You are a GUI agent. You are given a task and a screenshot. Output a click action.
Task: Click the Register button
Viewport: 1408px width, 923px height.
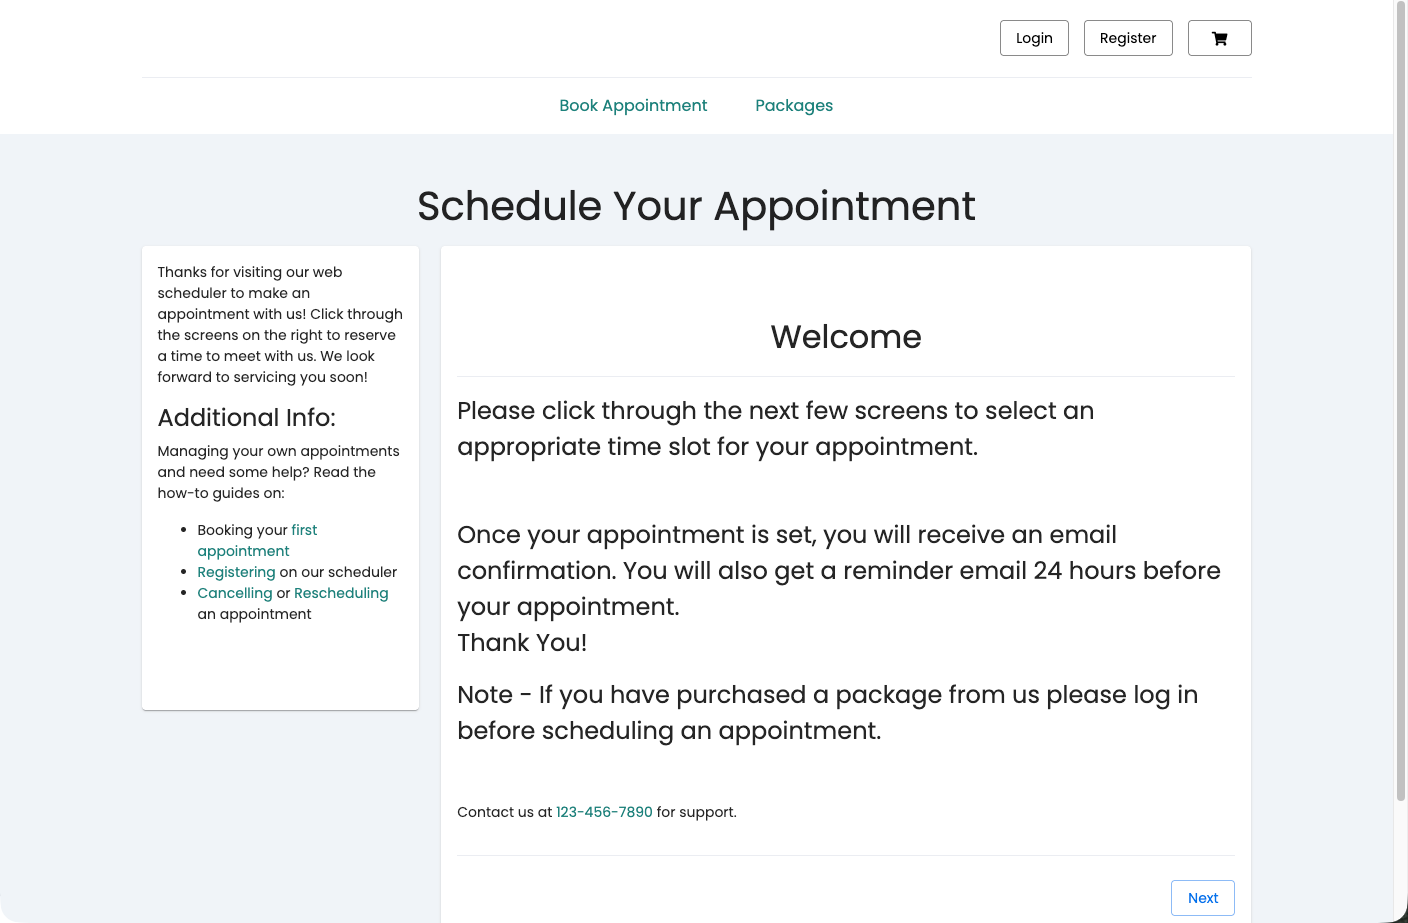(1128, 38)
